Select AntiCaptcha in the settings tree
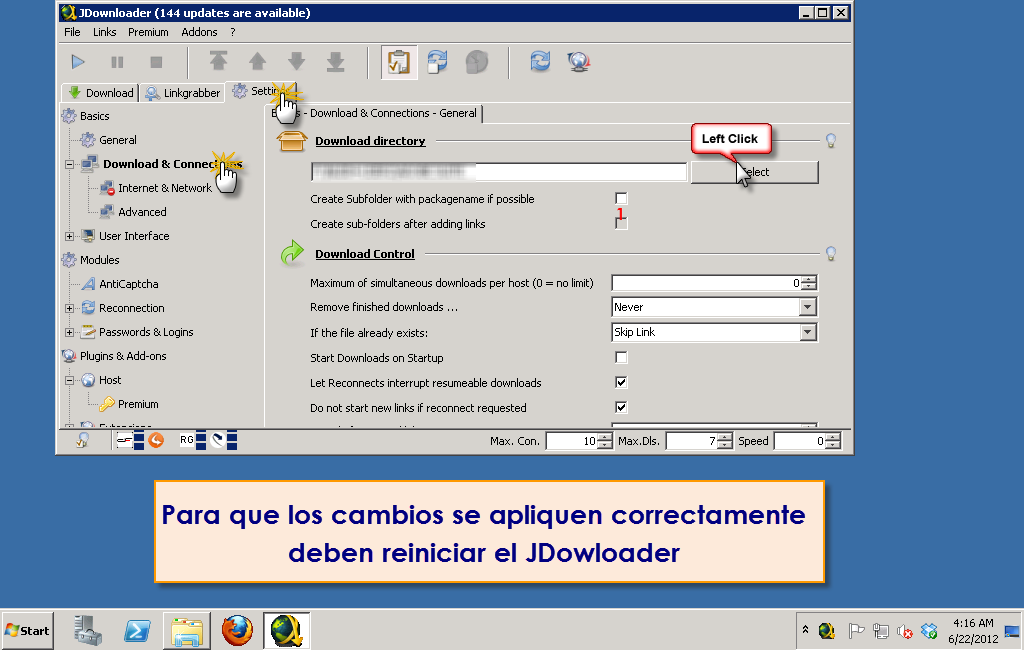1024x650 pixels. point(128,284)
